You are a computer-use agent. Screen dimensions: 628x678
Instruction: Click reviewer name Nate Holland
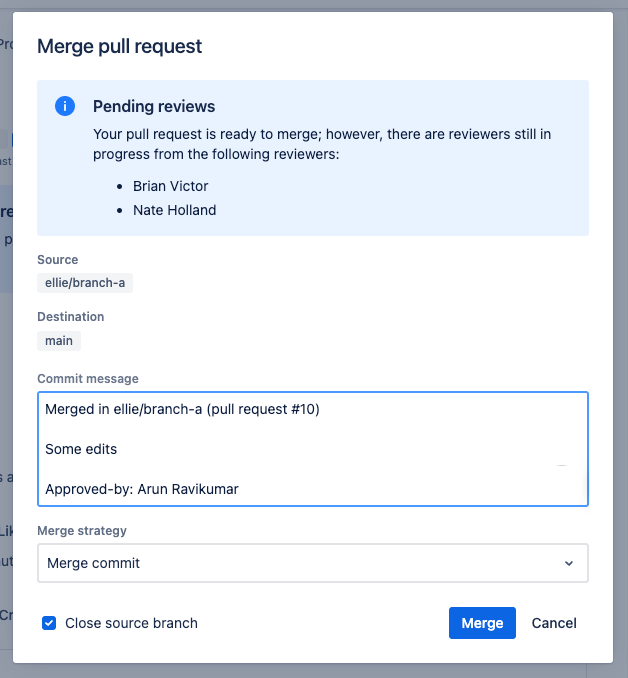coord(174,210)
